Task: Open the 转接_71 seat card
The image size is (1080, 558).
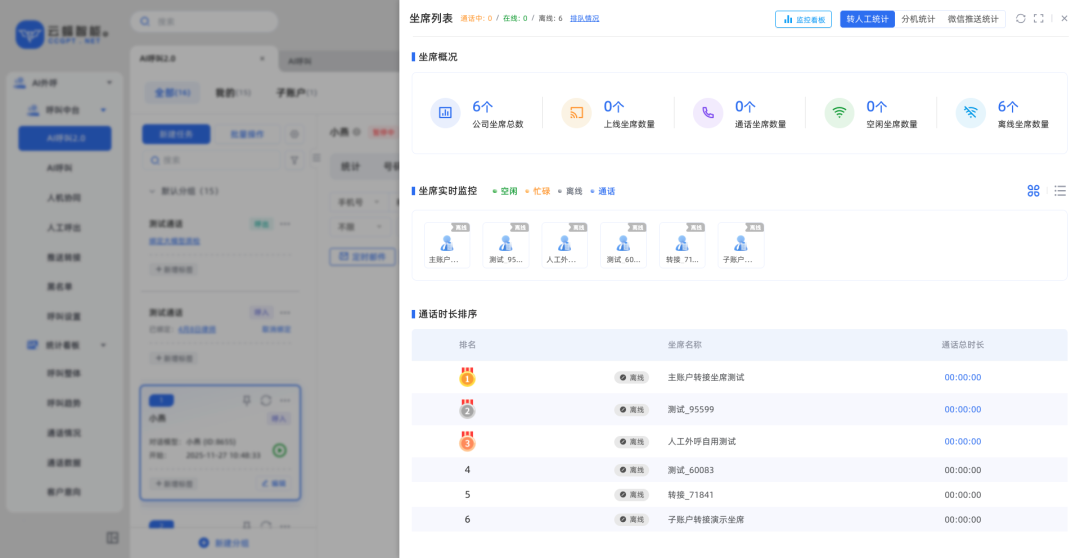Action: [682, 245]
